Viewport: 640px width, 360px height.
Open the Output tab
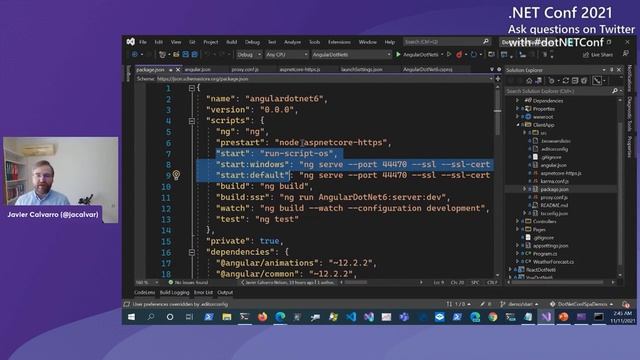(x=225, y=293)
